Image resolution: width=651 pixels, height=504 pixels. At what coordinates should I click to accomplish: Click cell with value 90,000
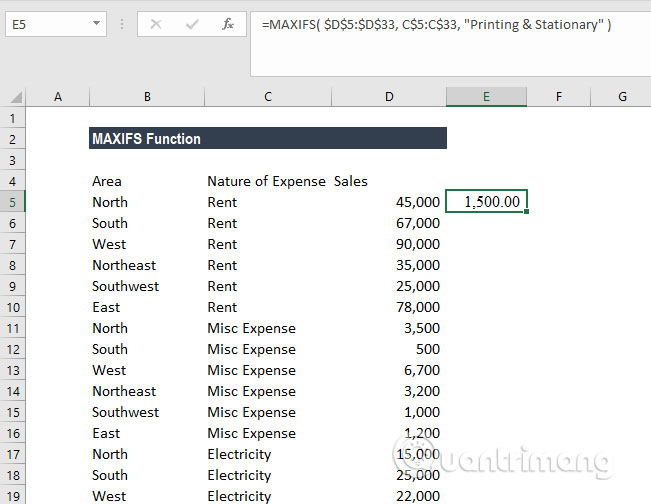click(x=389, y=244)
